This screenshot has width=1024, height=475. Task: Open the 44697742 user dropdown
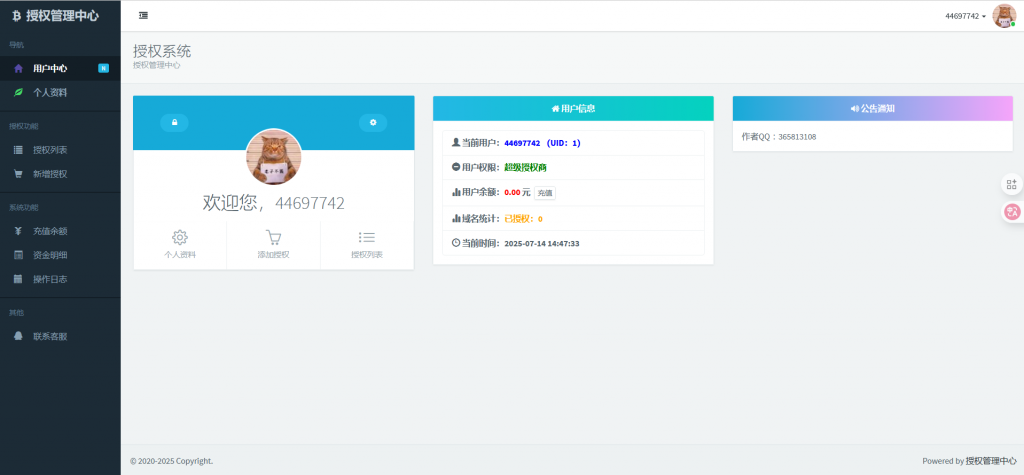point(965,16)
